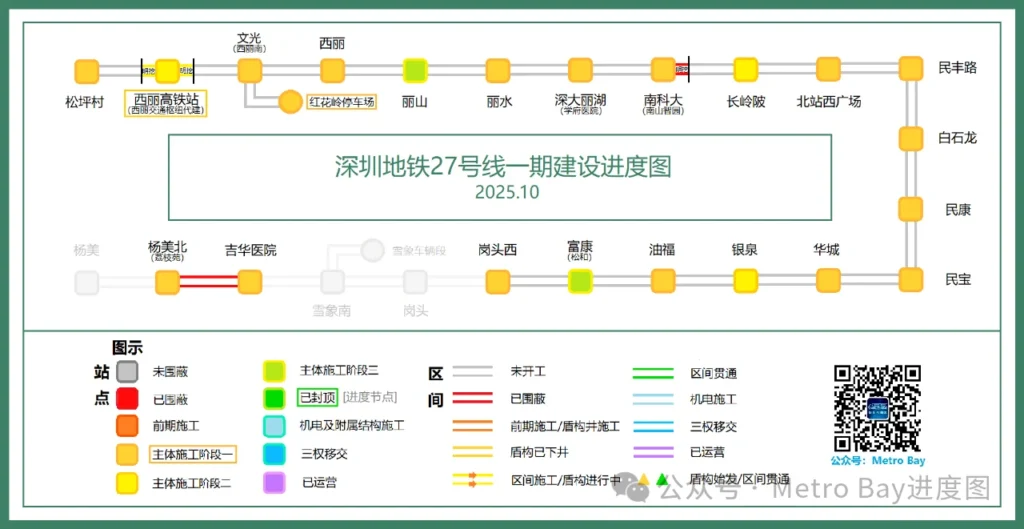Click the faded 雪象车辆段 depot circle
Screen dimensions: 1024x529
[372, 250]
